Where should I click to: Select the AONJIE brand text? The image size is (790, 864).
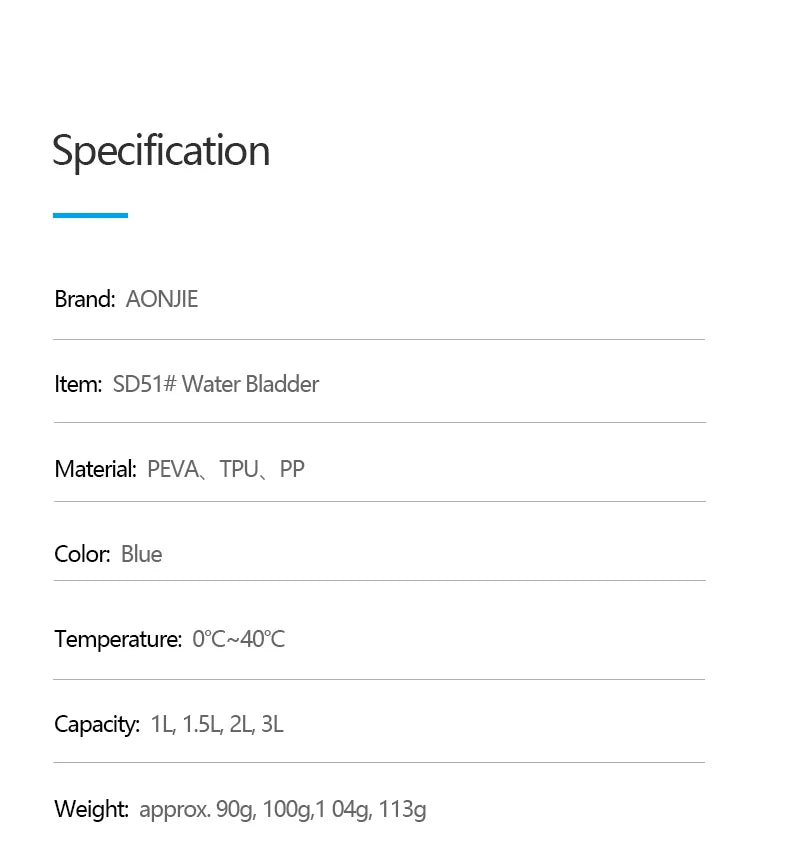click(162, 299)
